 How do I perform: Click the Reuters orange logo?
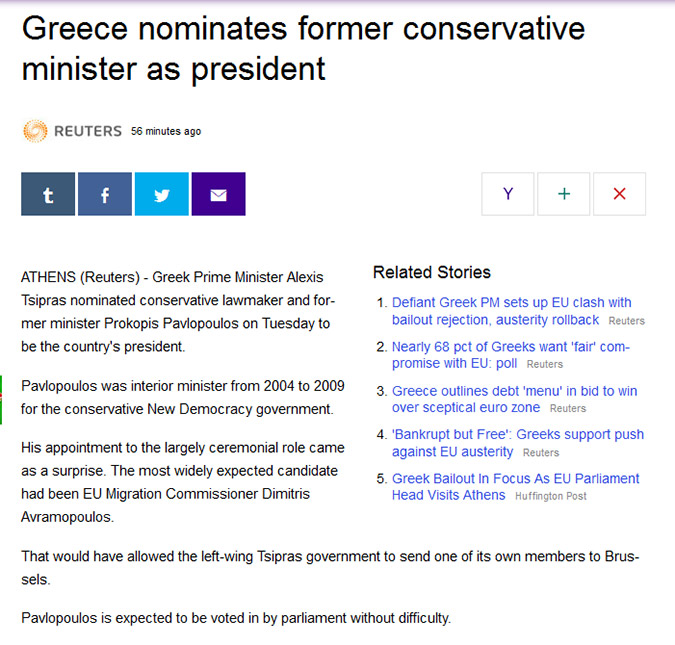[35, 131]
